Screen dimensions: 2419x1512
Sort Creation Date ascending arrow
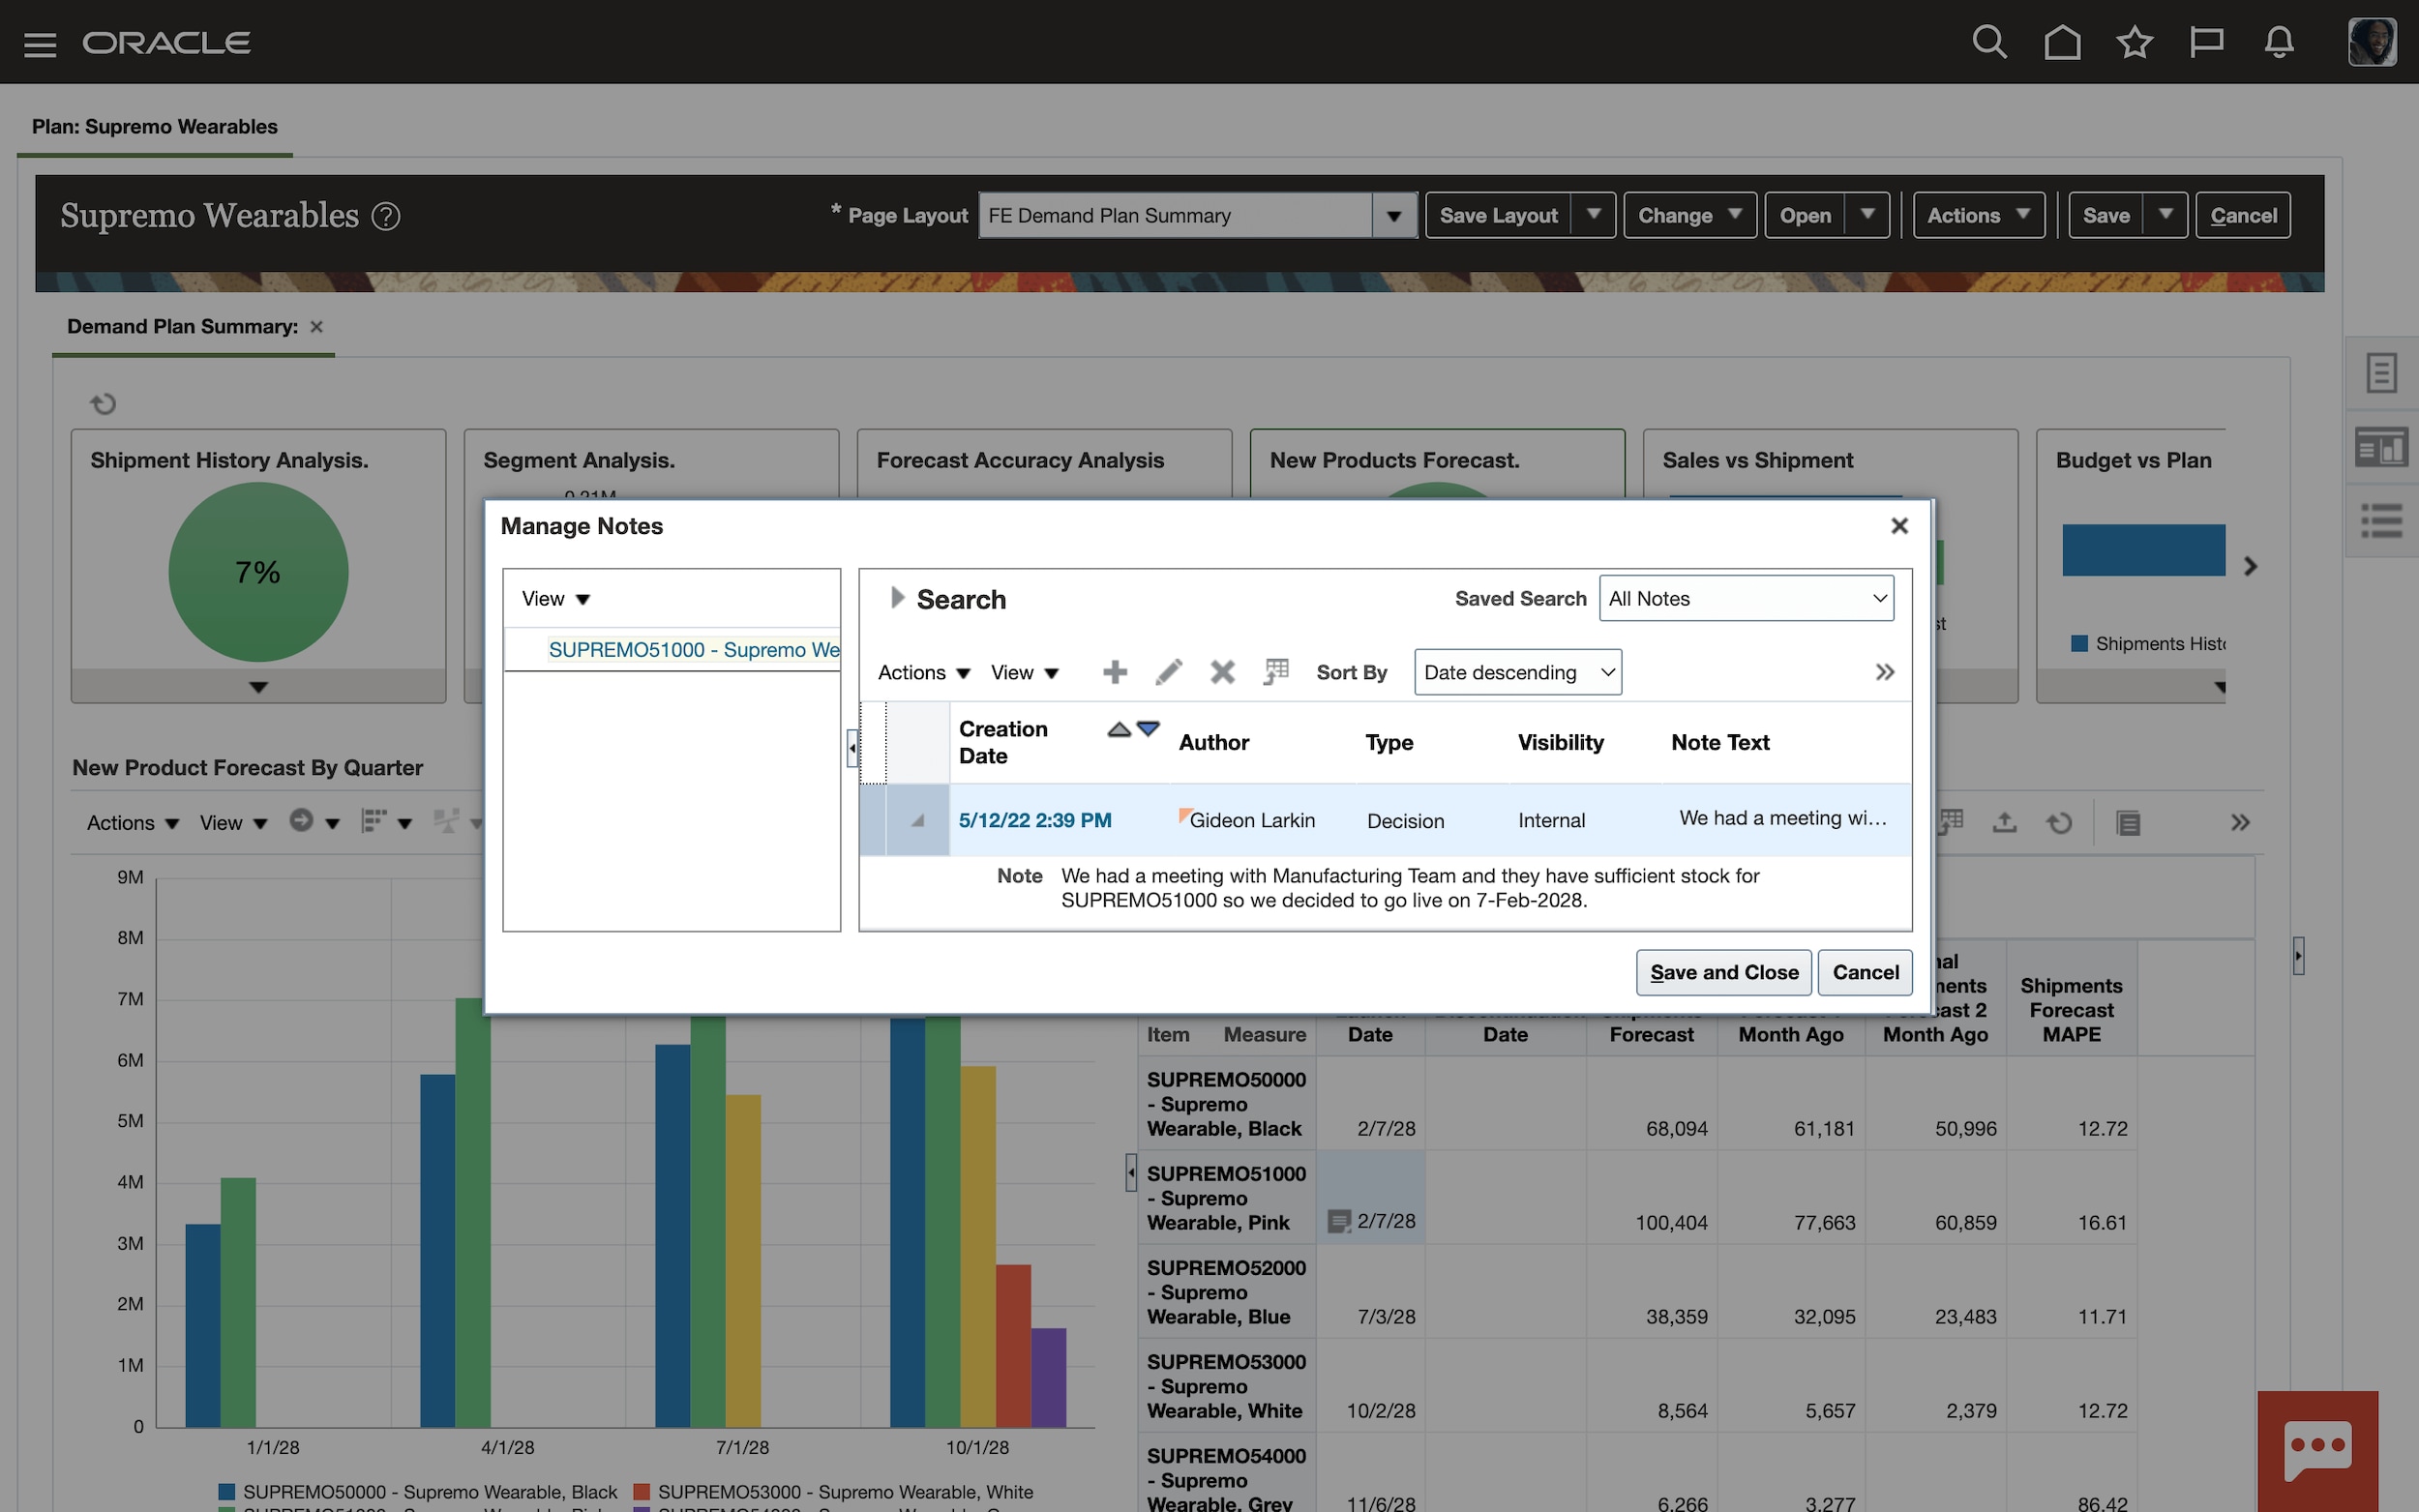1119,730
